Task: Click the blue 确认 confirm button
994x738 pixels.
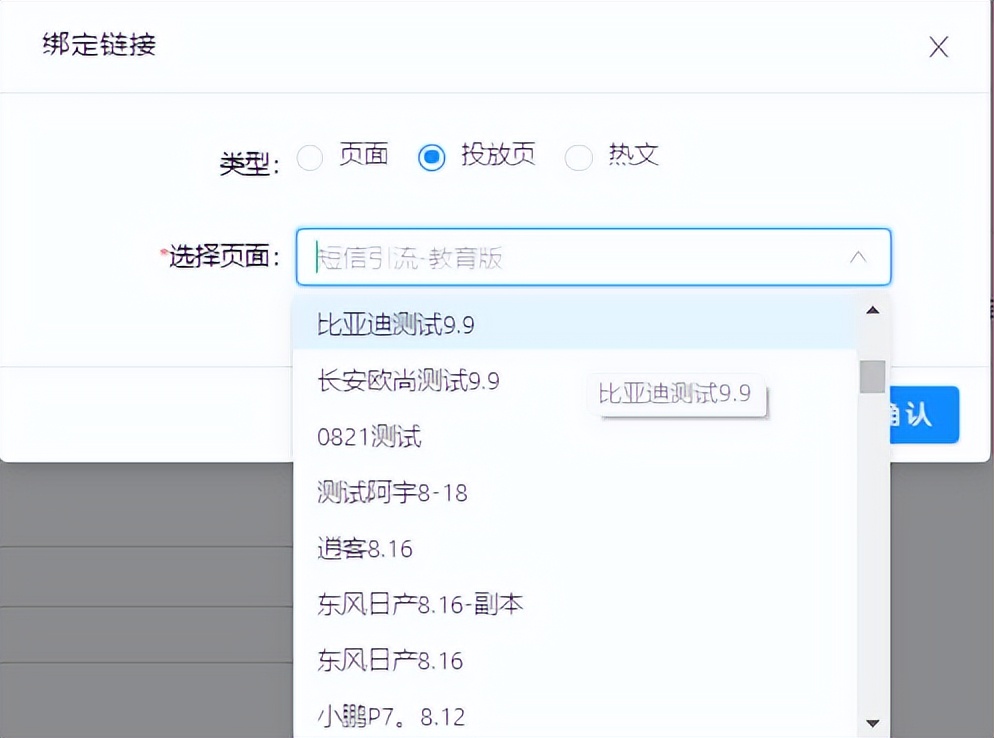Action: [925, 415]
